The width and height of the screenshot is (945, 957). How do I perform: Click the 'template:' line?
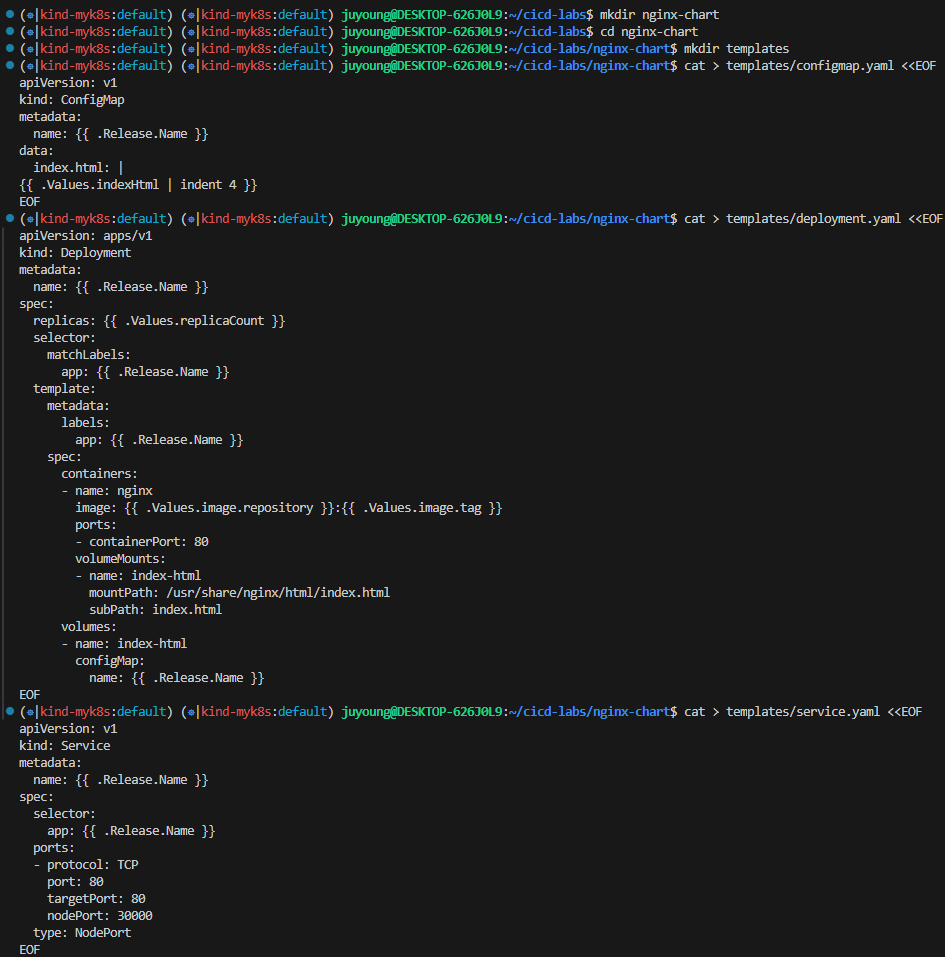point(64,389)
